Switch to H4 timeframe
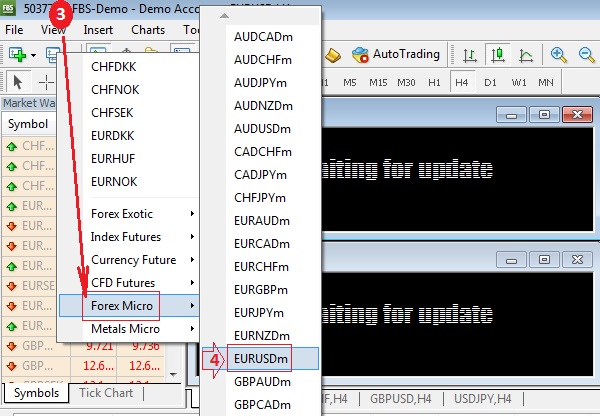The image size is (600, 416). tap(462, 82)
